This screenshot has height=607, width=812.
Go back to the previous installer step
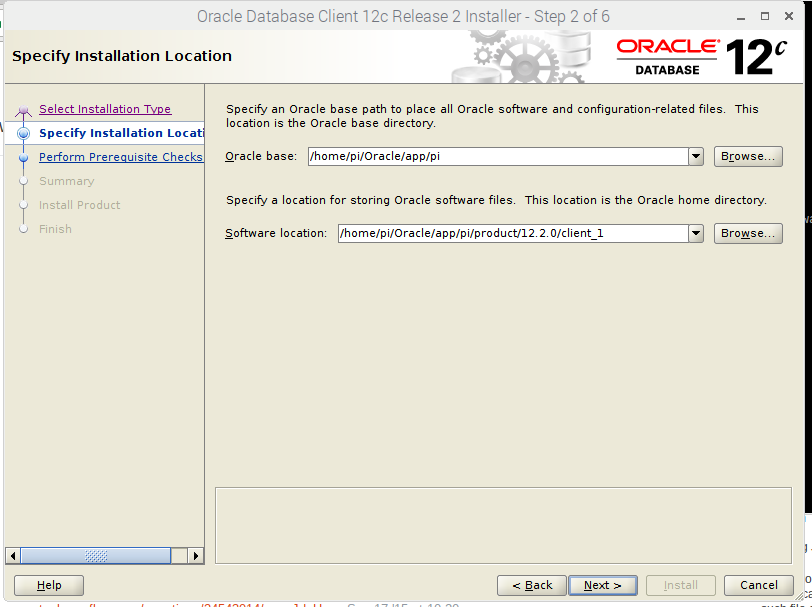click(x=532, y=585)
